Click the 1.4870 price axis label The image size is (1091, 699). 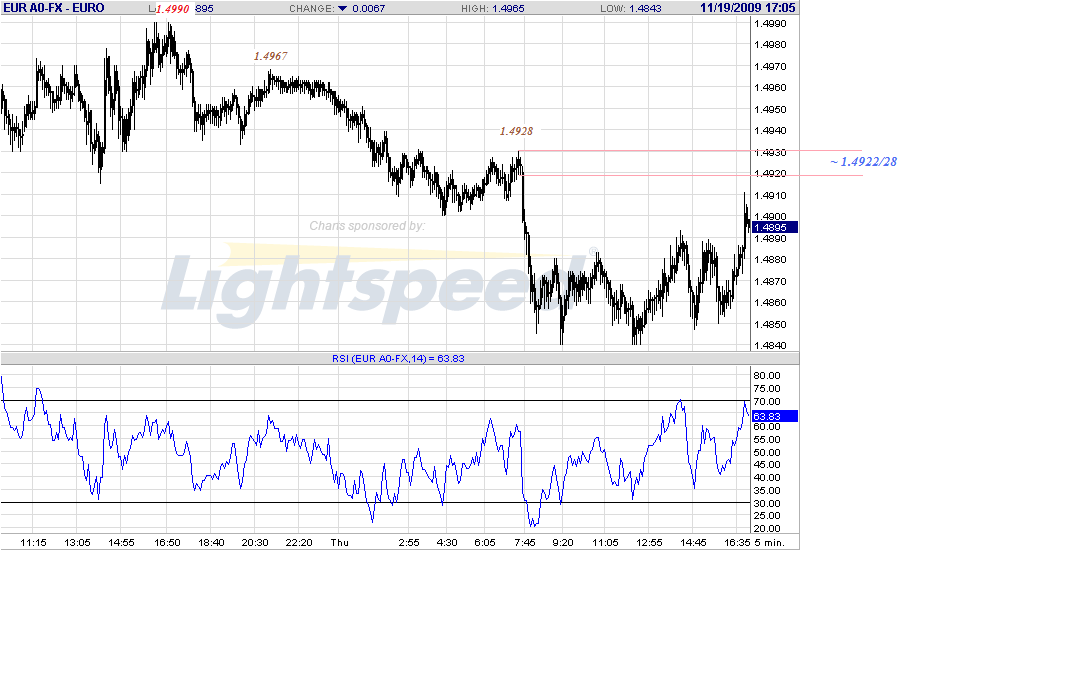coord(770,282)
